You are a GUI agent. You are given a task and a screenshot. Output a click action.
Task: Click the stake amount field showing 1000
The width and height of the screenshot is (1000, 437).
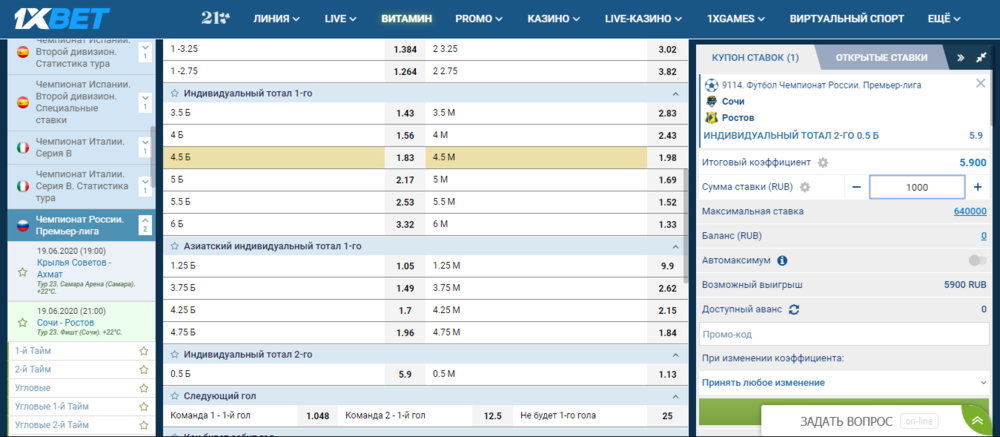coord(917,188)
